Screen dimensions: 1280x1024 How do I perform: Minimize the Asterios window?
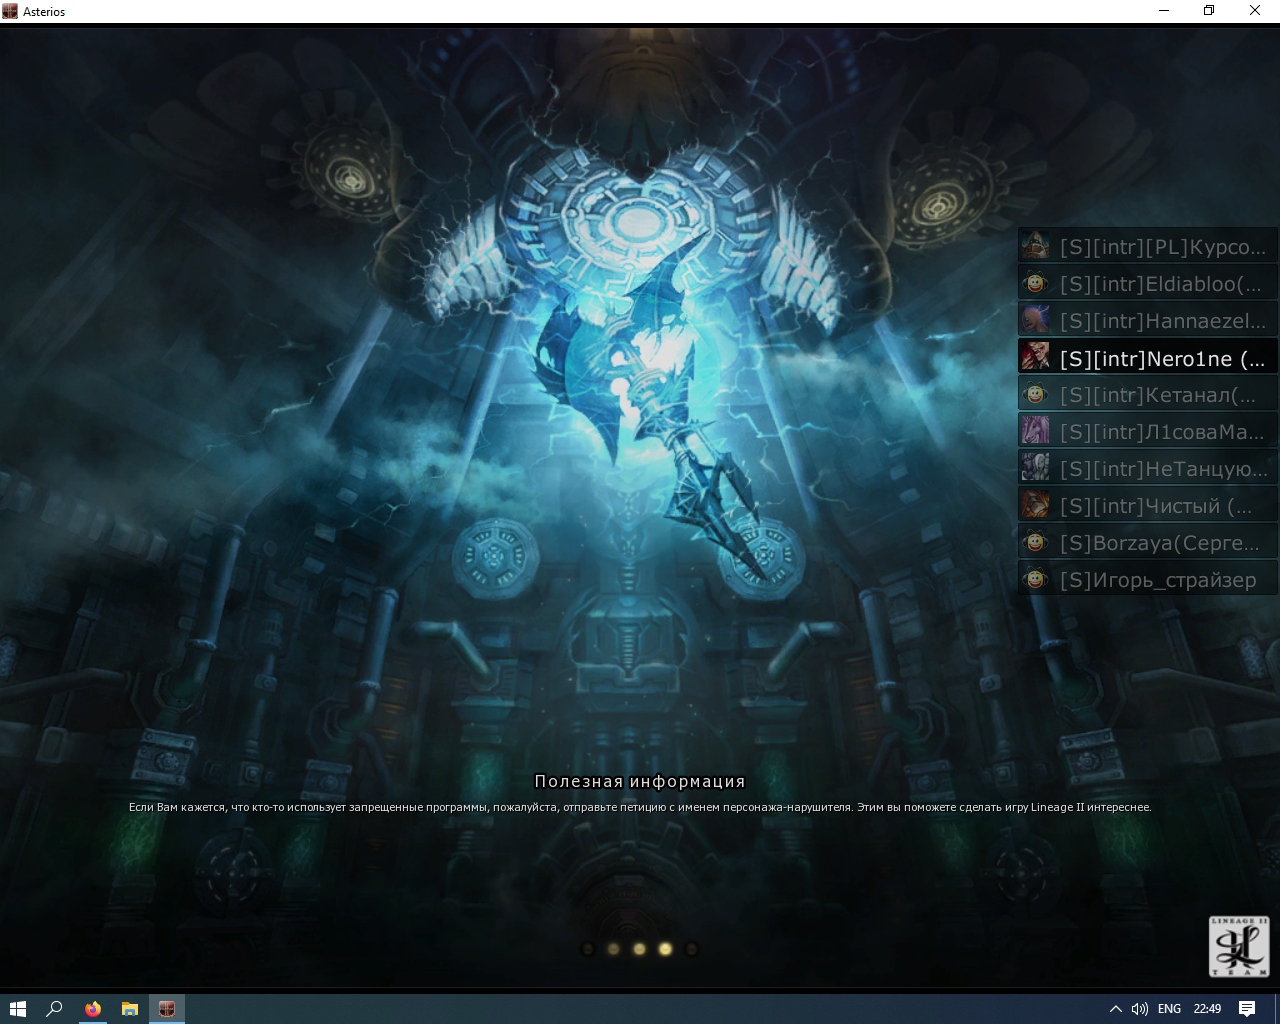pyautogui.click(x=1164, y=11)
